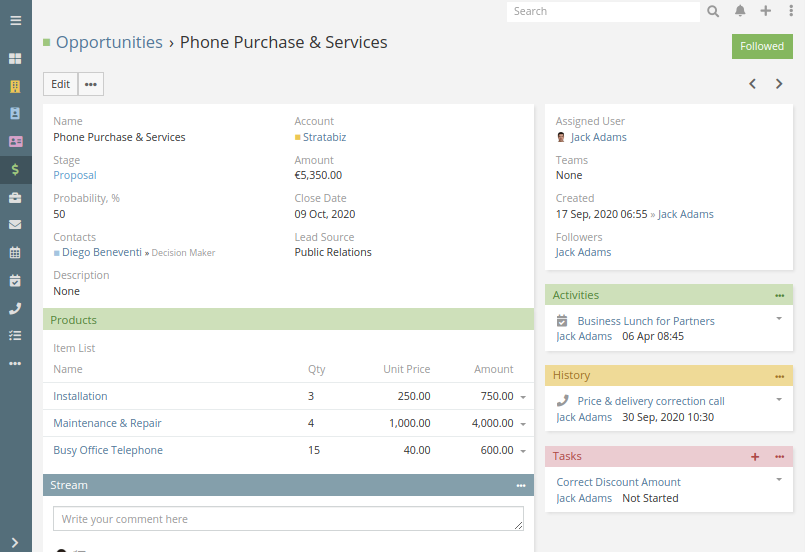Open Leads ID card icon in sidebar
Screen dimensions: 805x552
[15, 141]
